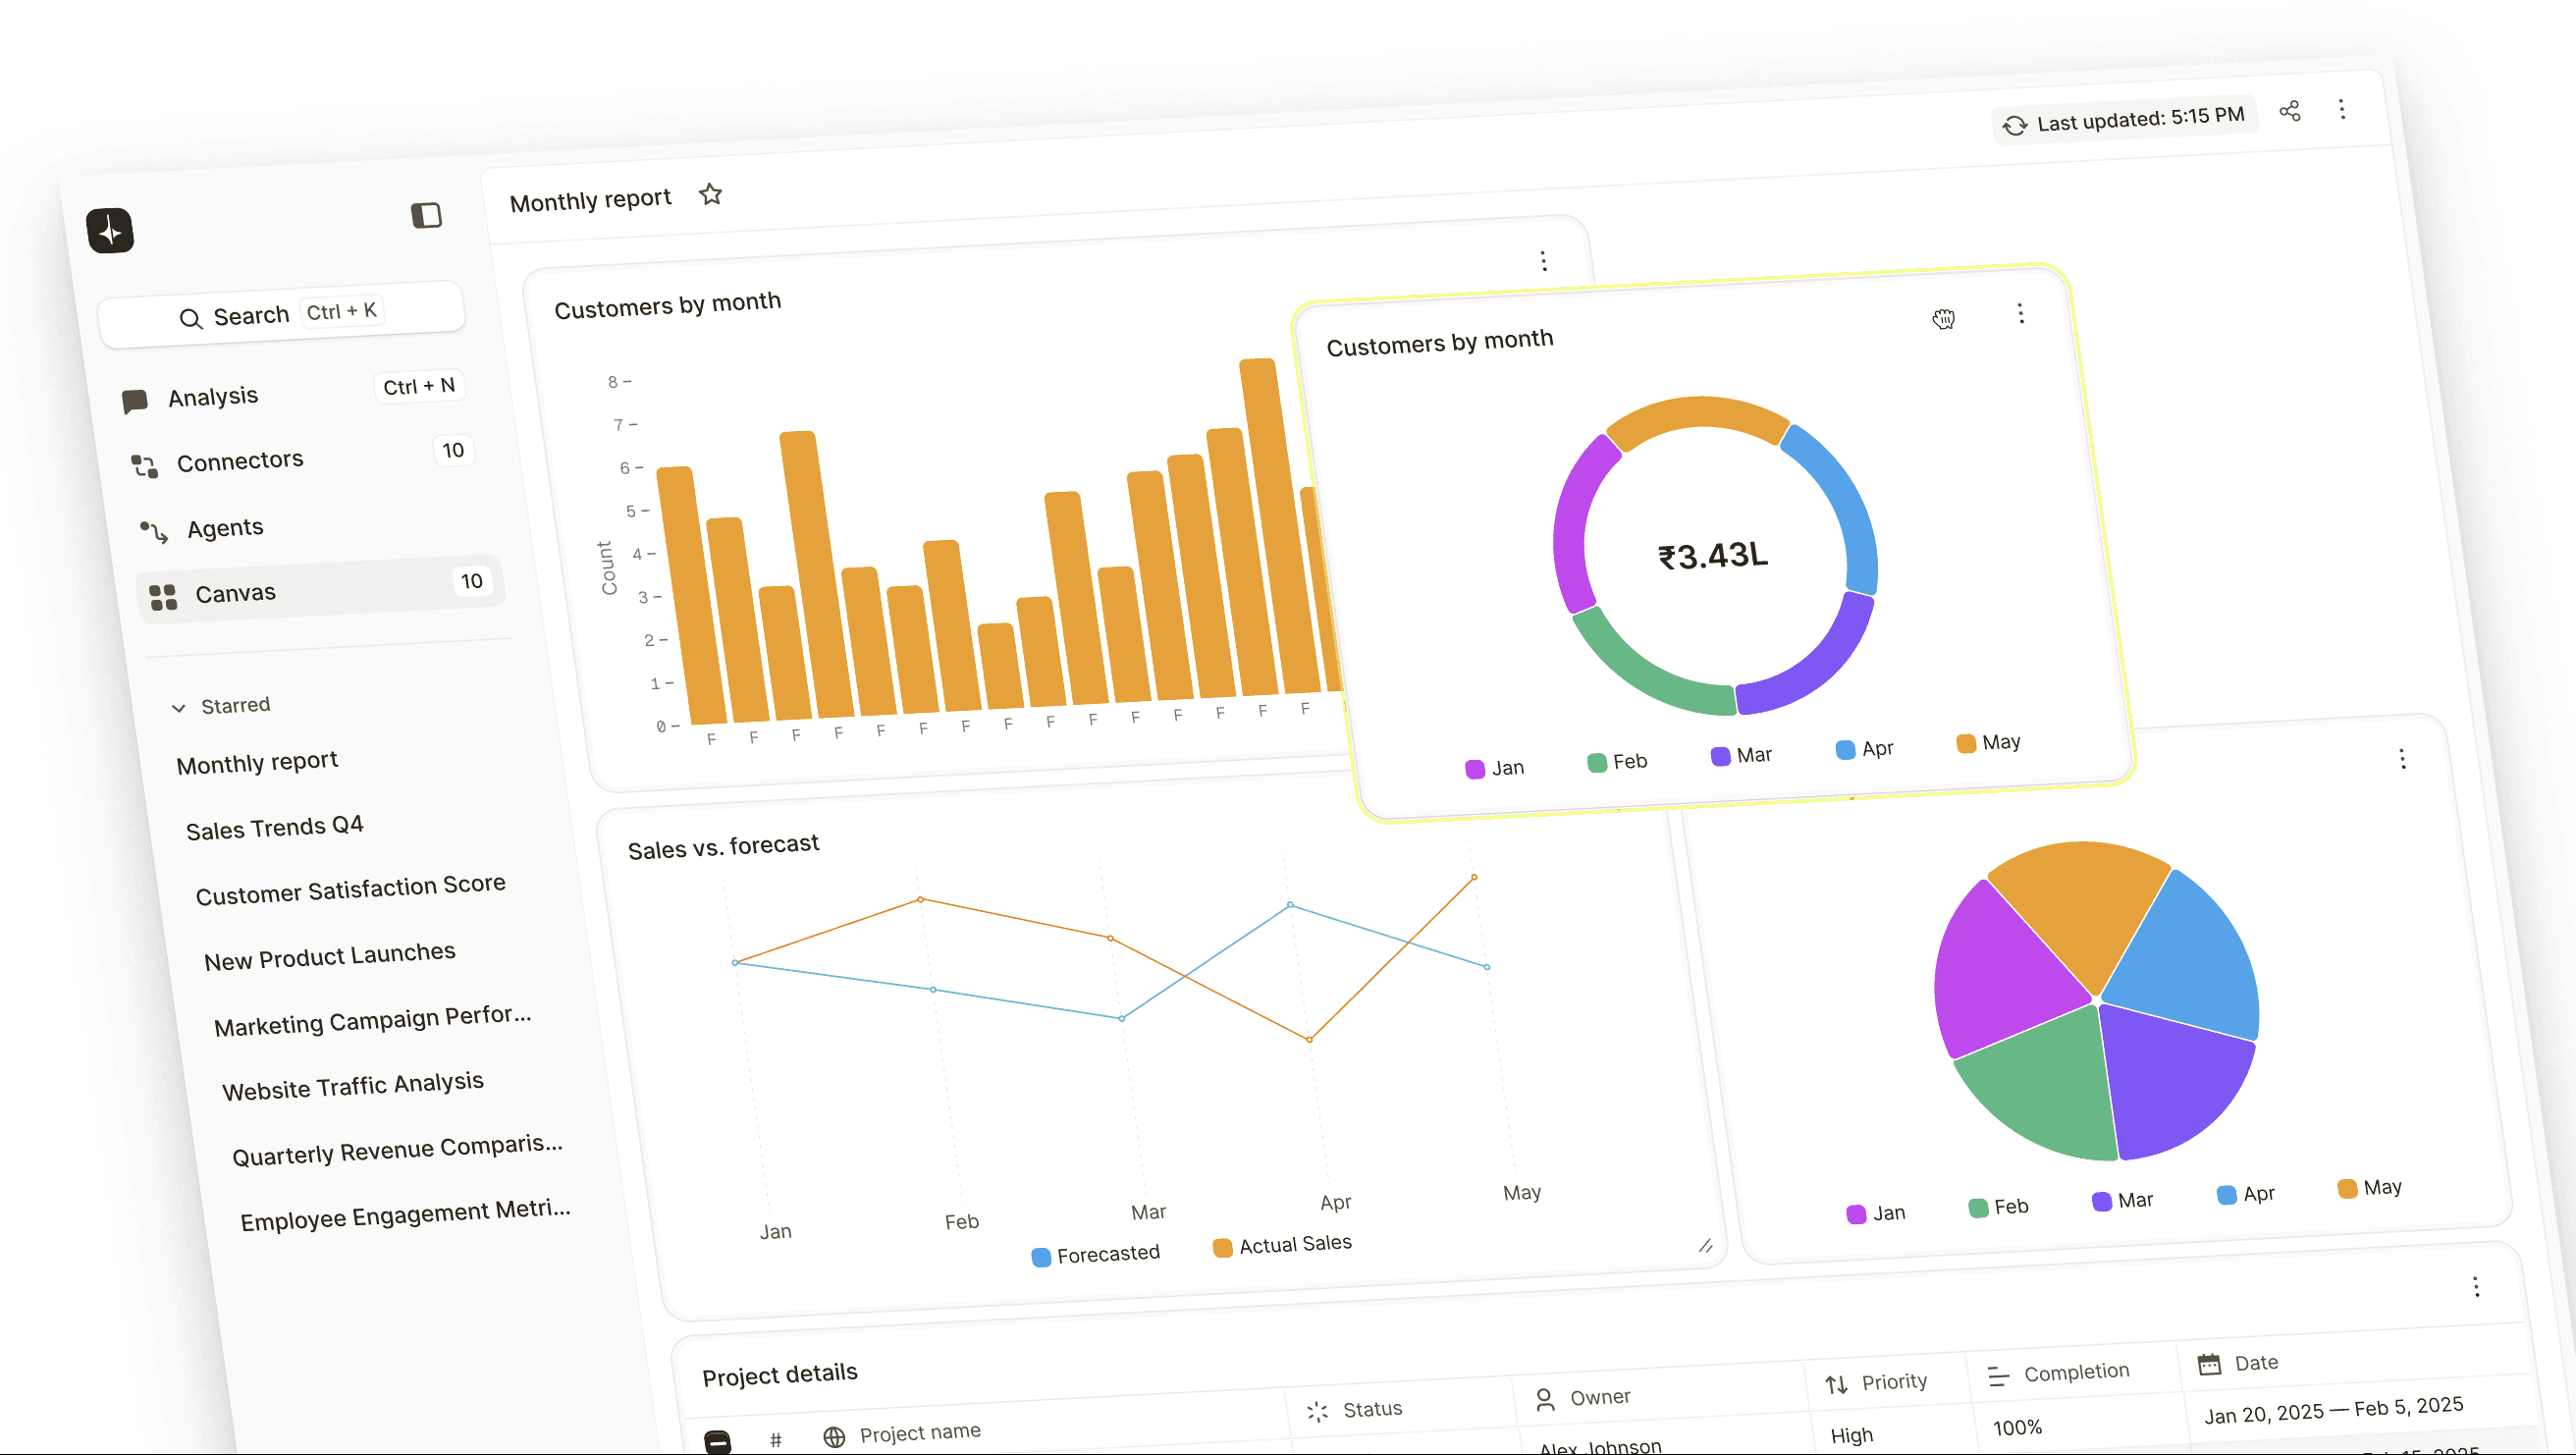Click the share icon in the header

coord(2289,111)
